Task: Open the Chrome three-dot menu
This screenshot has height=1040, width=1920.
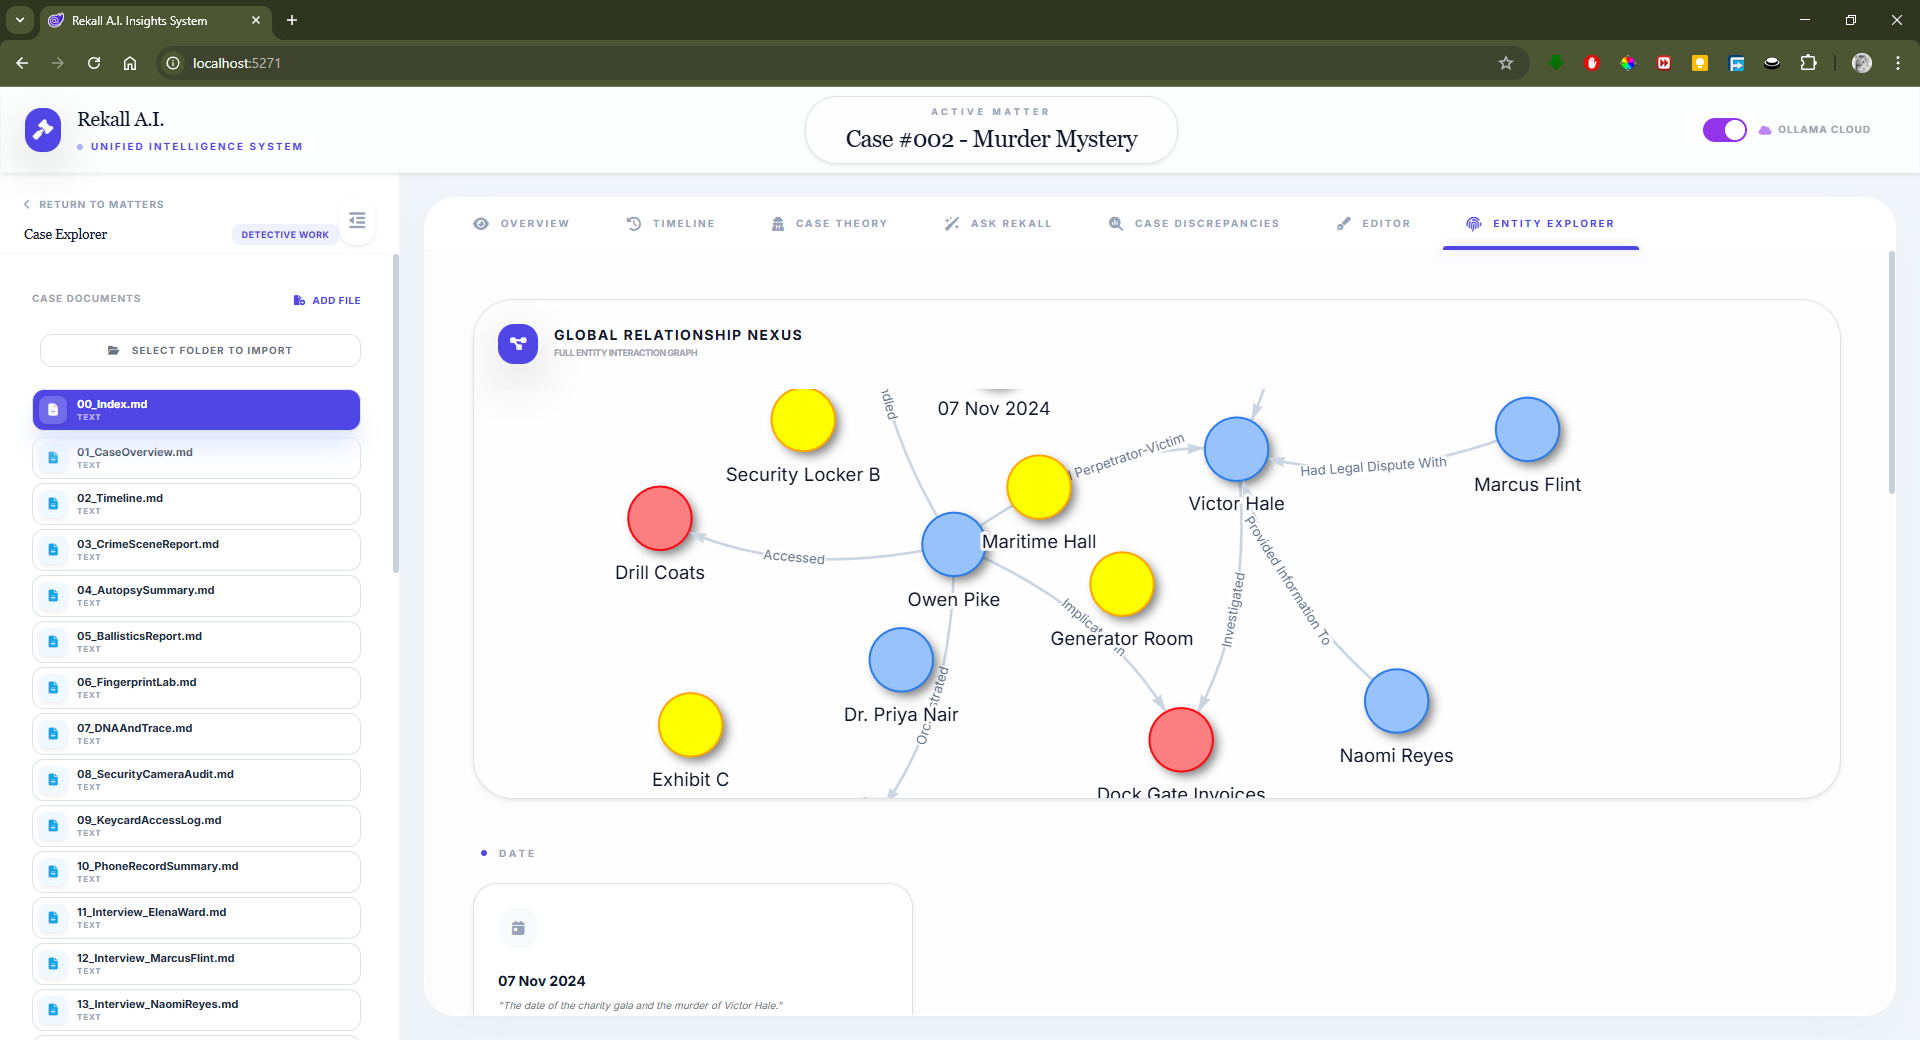Action: 1899,62
